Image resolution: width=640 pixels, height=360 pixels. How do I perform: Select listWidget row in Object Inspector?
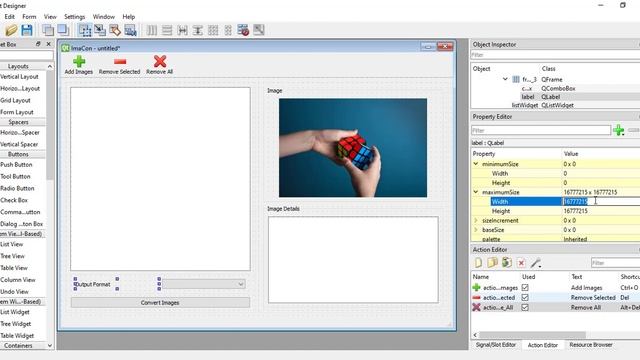555,105
